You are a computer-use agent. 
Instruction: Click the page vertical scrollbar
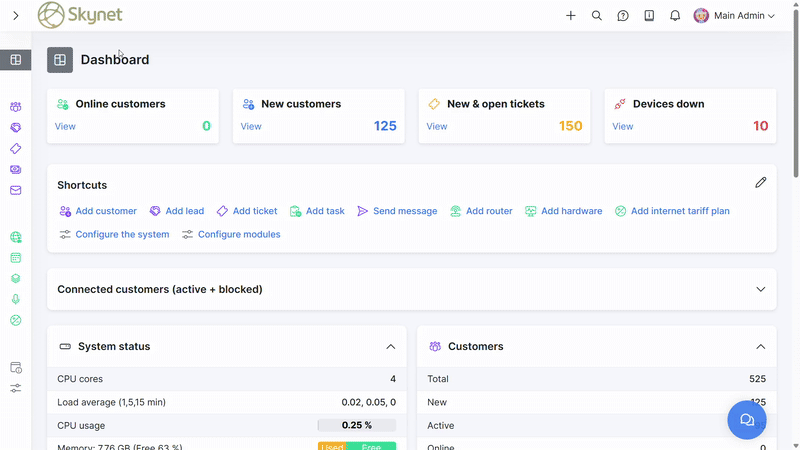tap(795, 92)
